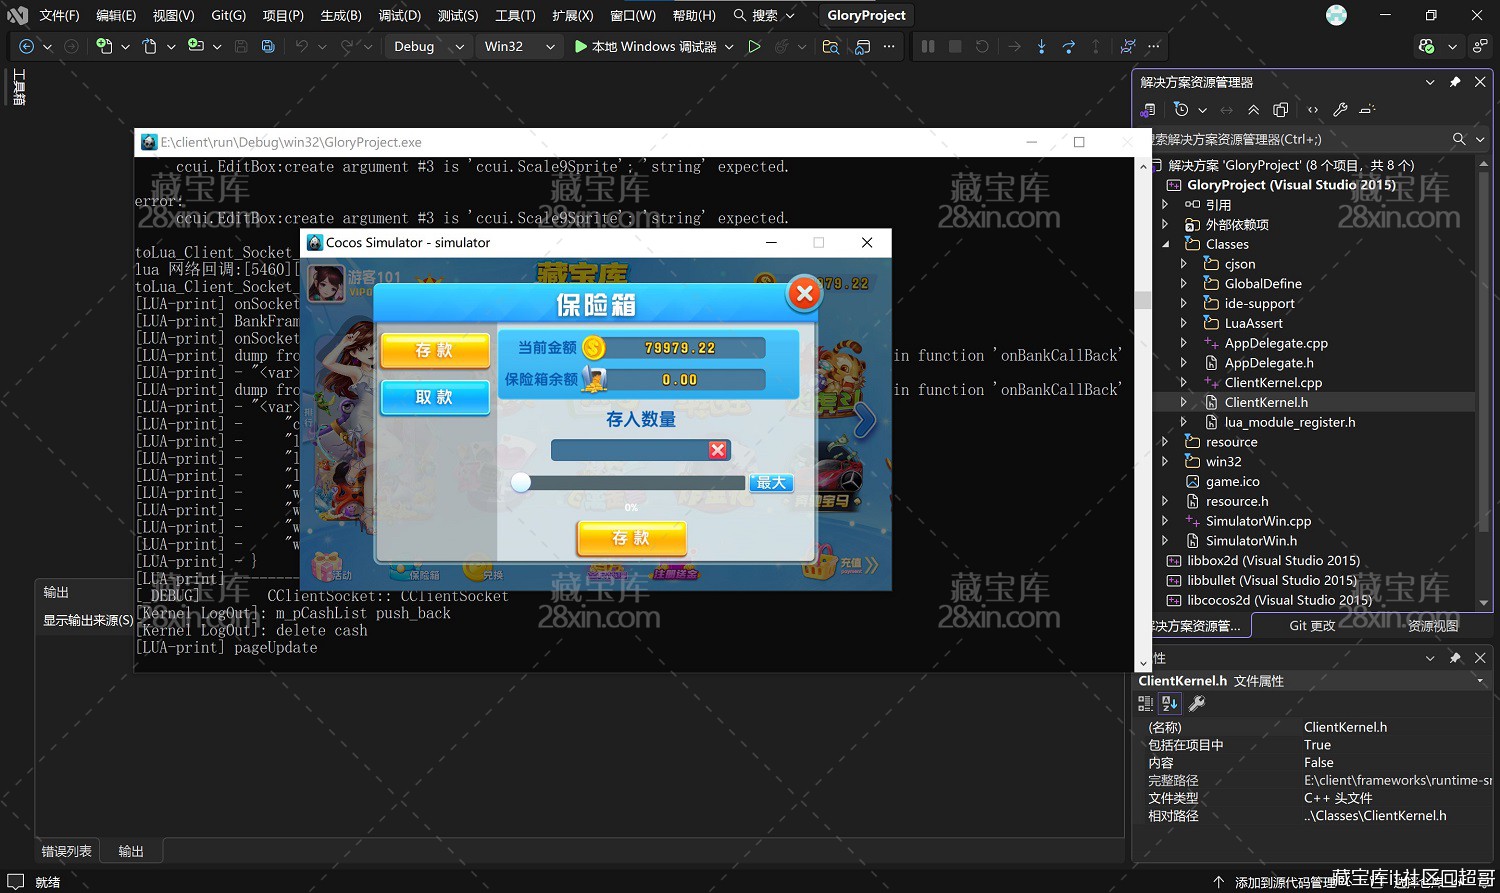
Task: Select the 取款 withdraw icon in the safe dialog
Action: 434,397
